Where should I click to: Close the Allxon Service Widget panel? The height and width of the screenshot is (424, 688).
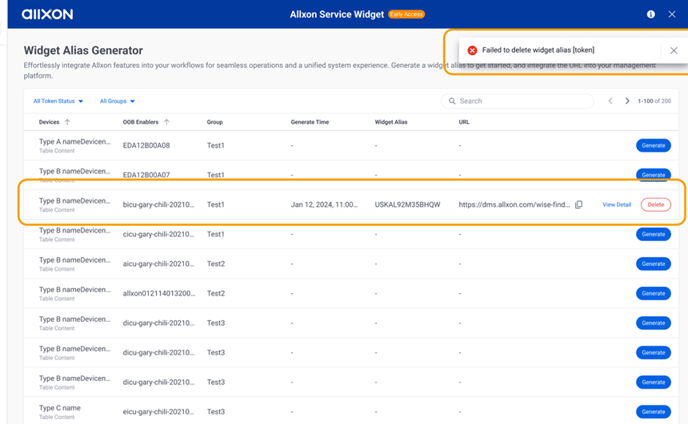pos(672,14)
